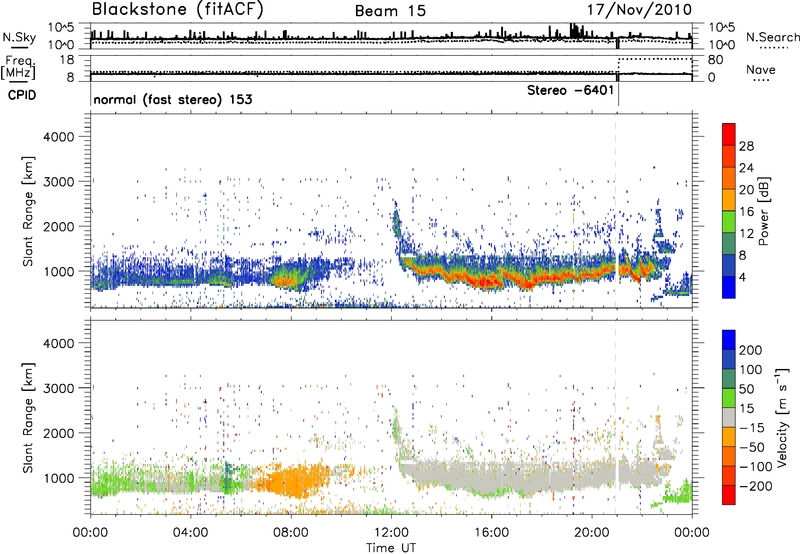Screen dimensions: 800x554
Task: Click the 'CPID' row label
Action: coord(22,95)
